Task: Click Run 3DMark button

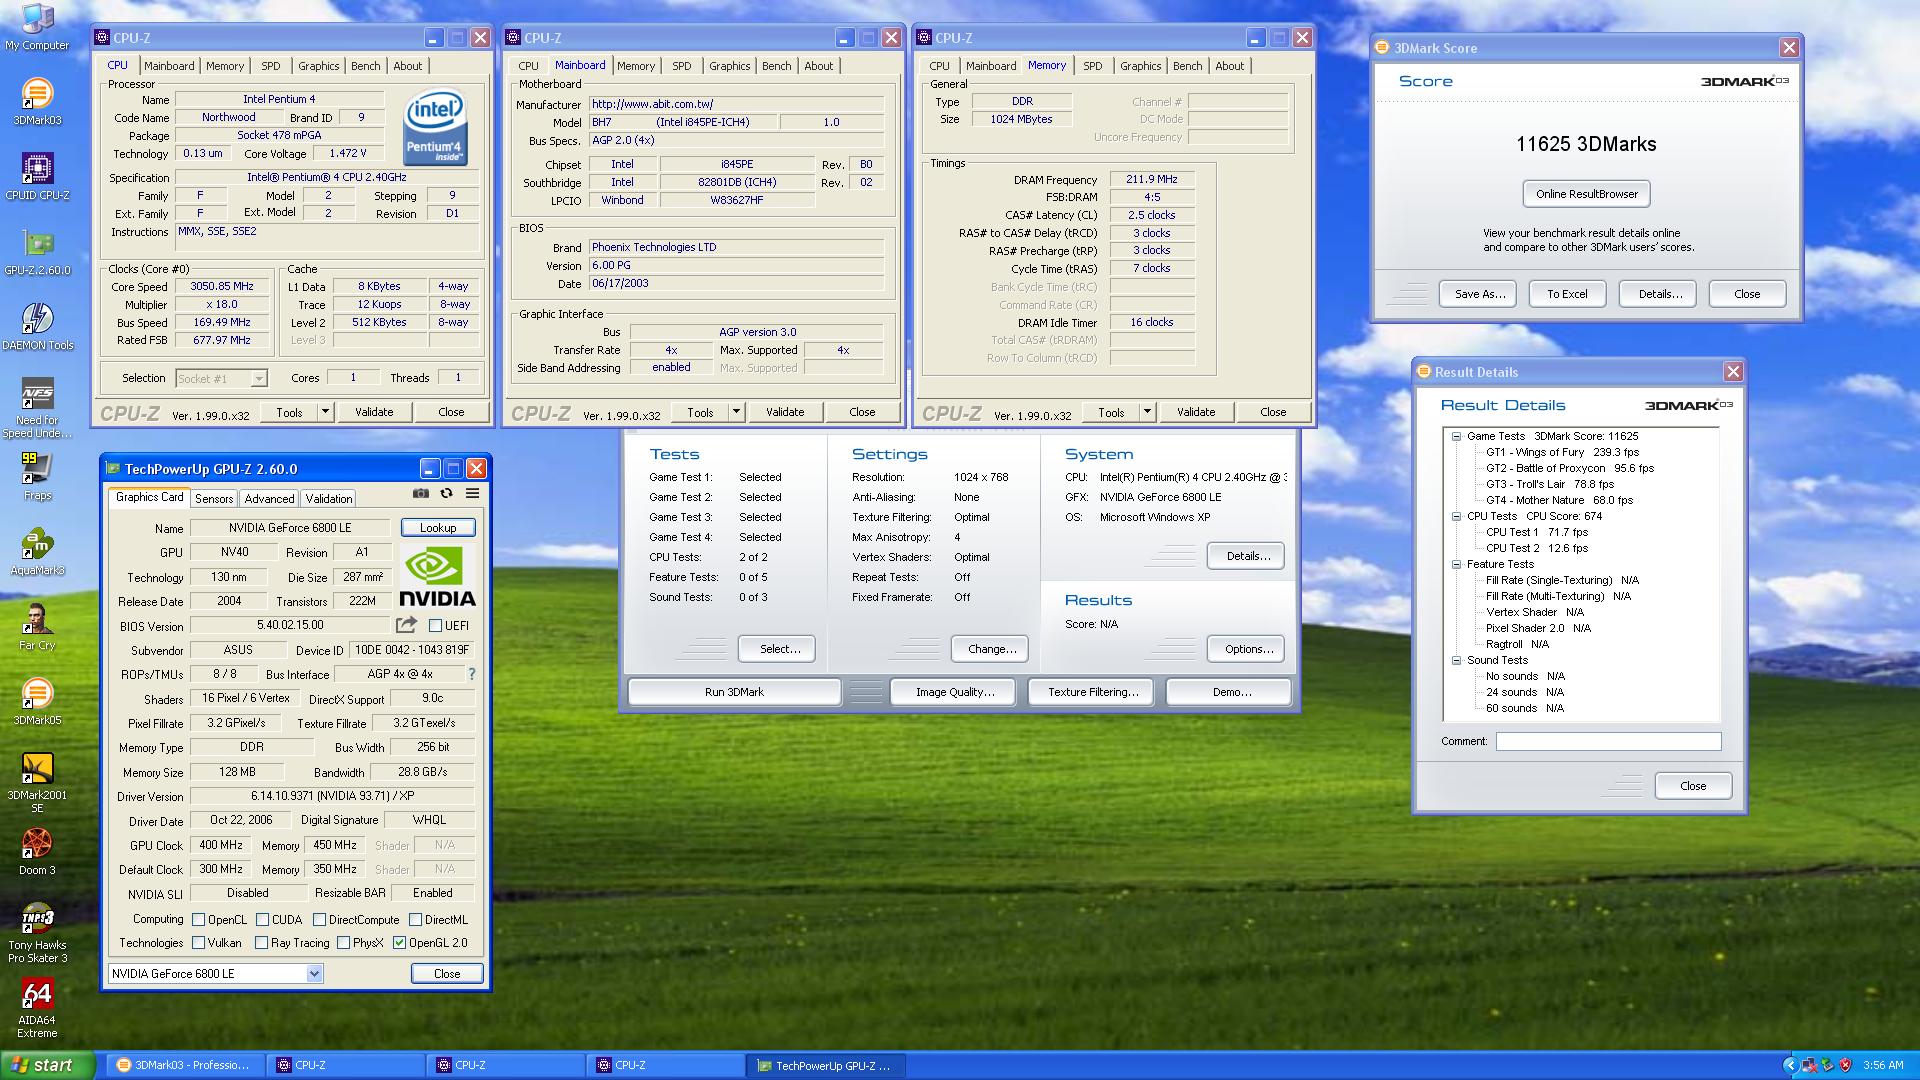Action: pyautogui.click(x=734, y=692)
